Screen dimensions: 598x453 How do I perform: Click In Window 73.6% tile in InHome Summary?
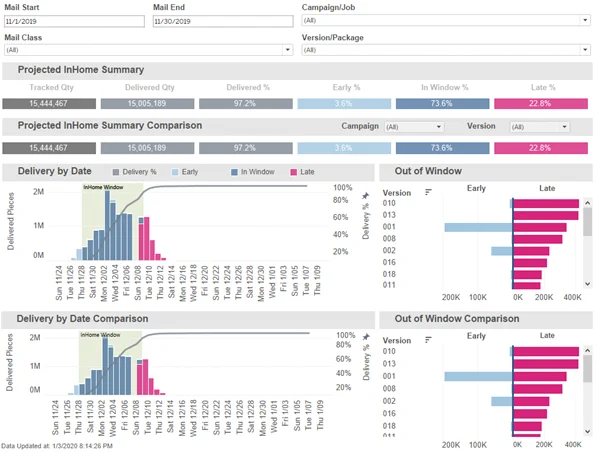tap(442, 104)
